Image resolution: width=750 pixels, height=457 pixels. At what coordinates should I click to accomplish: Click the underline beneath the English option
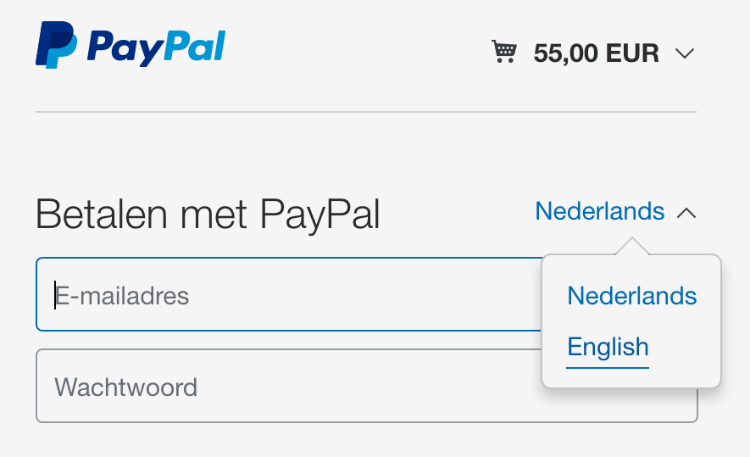607,368
